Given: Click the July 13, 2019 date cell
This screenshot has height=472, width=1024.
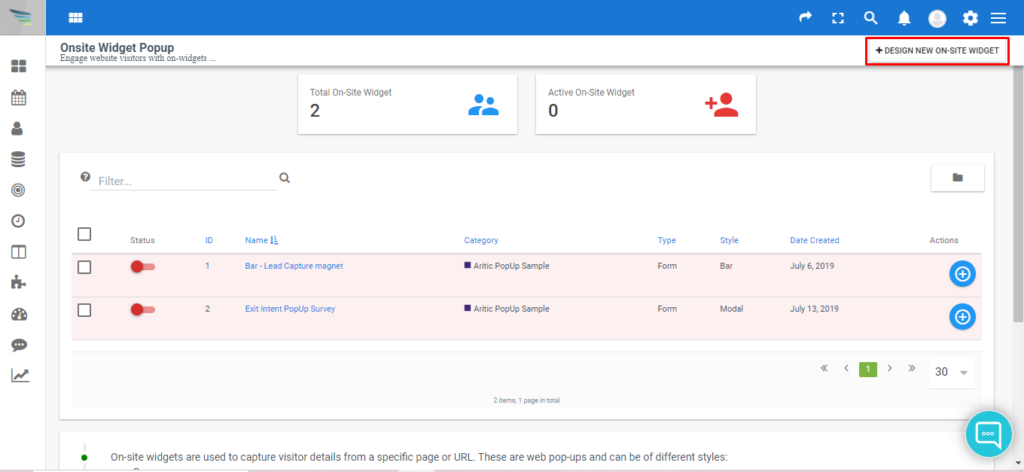Looking at the screenshot, I should [814, 309].
